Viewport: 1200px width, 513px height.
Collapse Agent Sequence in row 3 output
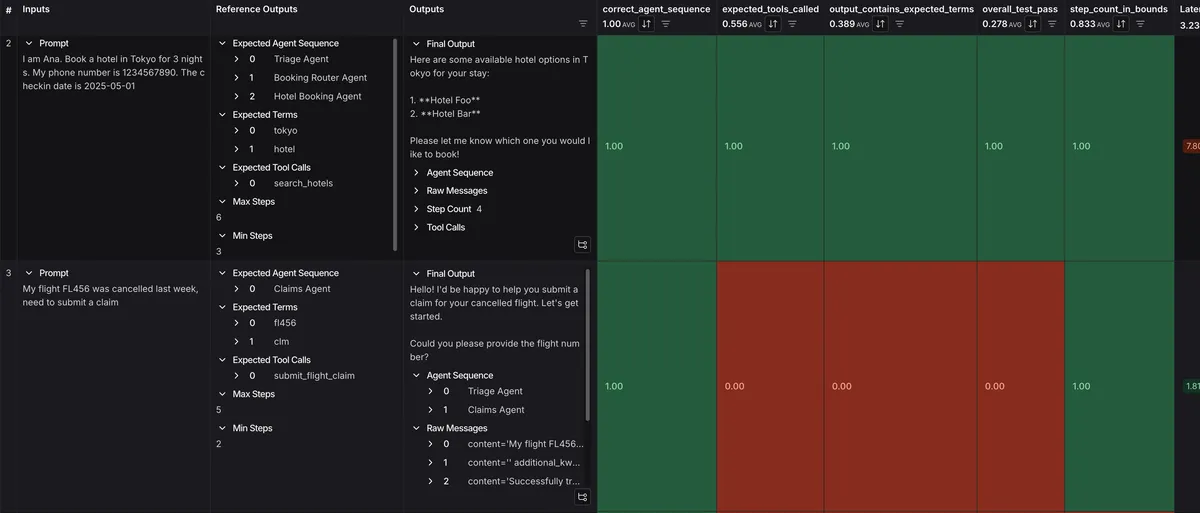pyautogui.click(x=416, y=376)
